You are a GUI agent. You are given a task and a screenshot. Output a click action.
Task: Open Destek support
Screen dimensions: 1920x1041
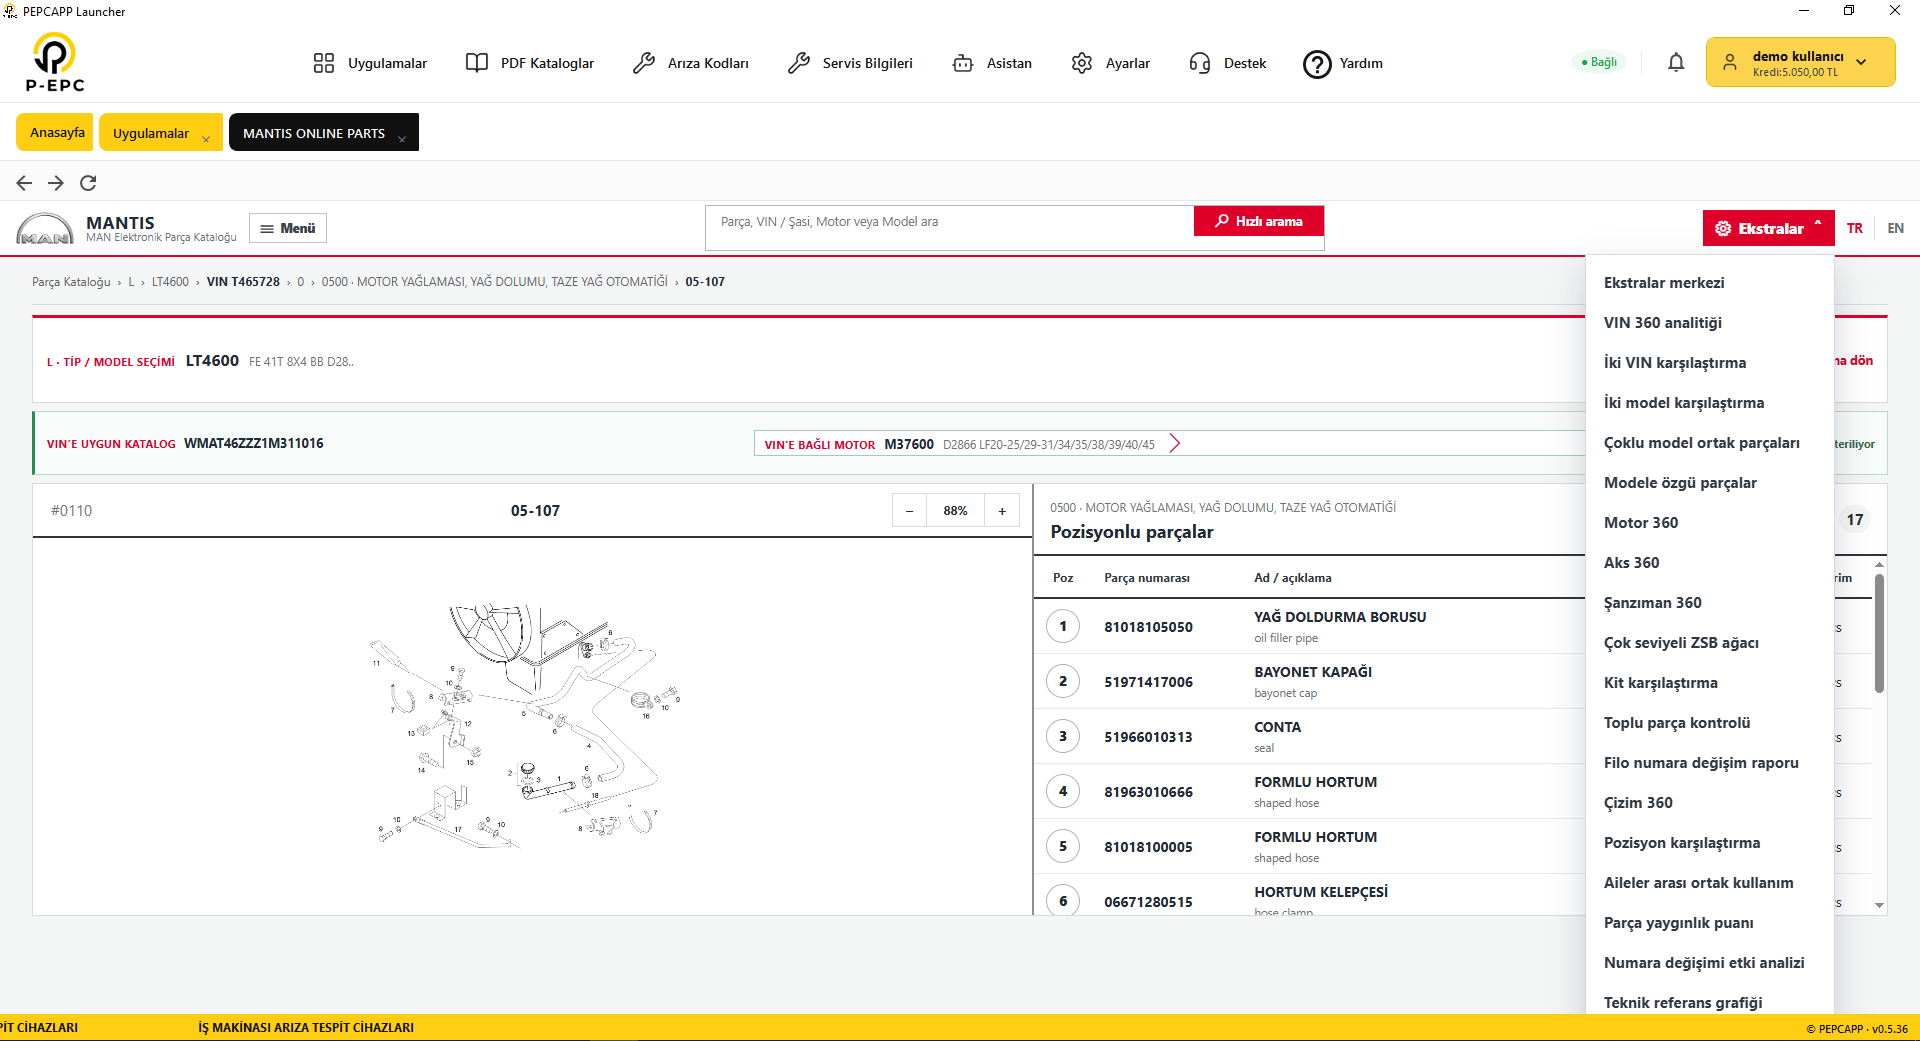[x=1228, y=63]
